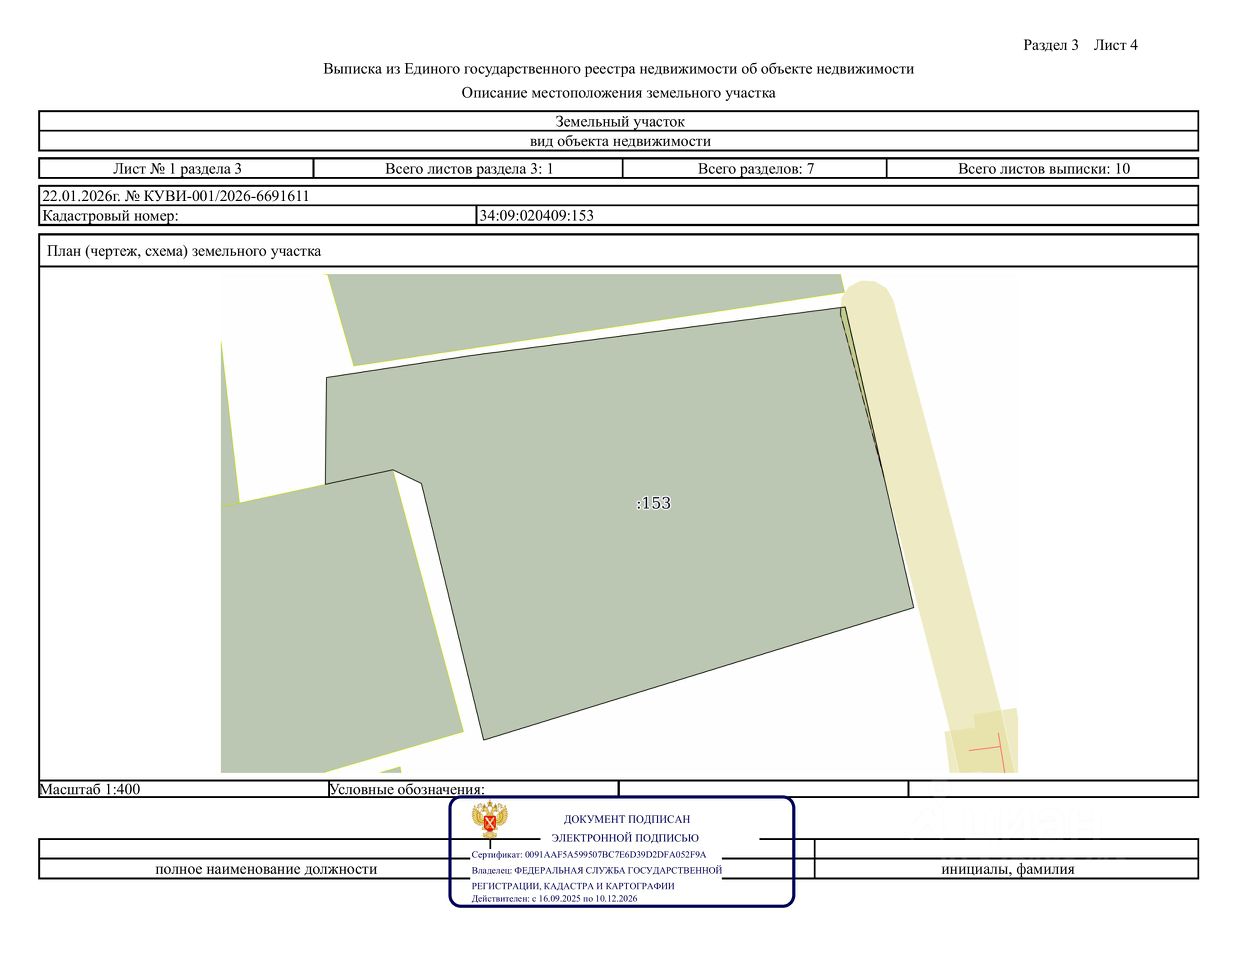Click 'РЕГИСТРАЦИИ, КАДАСТРА И КАРТОГРАФИИ' line
This screenshot has height=957, width=1238.
573,886
